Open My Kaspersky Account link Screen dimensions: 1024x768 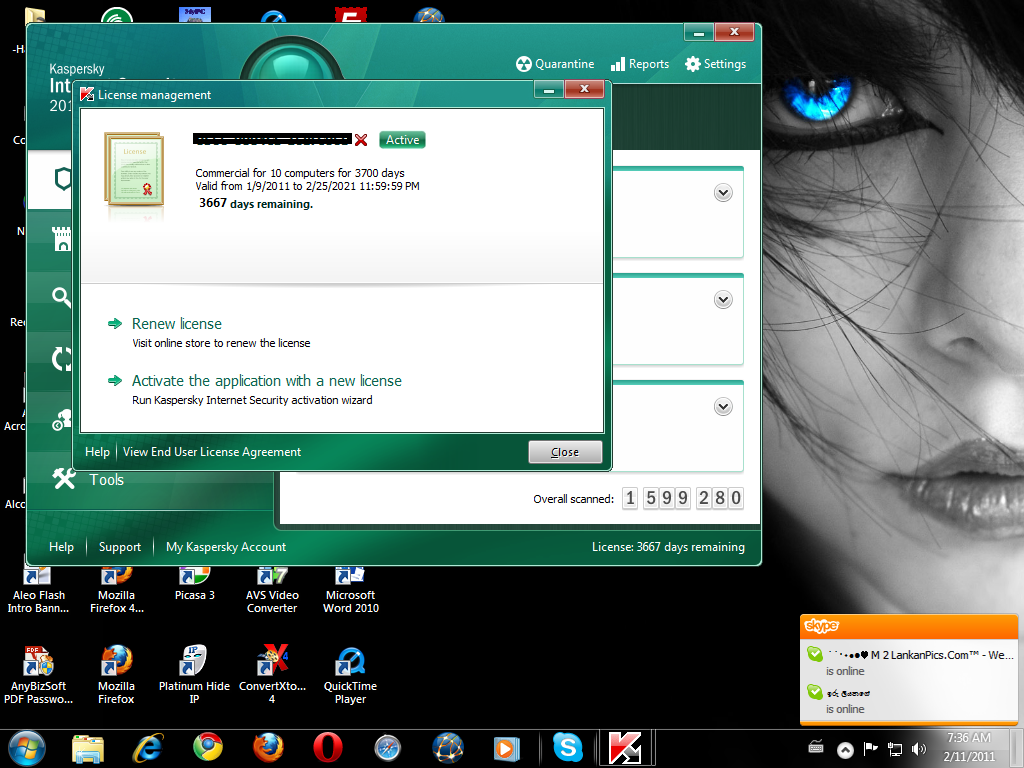226,547
